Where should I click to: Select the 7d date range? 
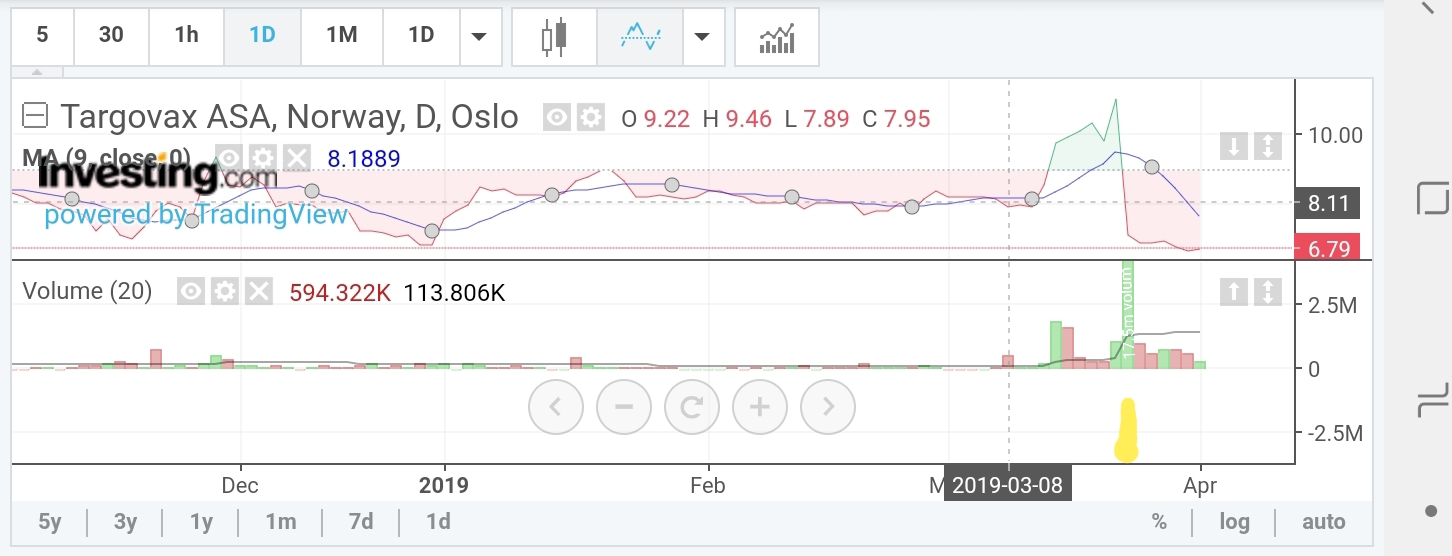[361, 521]
